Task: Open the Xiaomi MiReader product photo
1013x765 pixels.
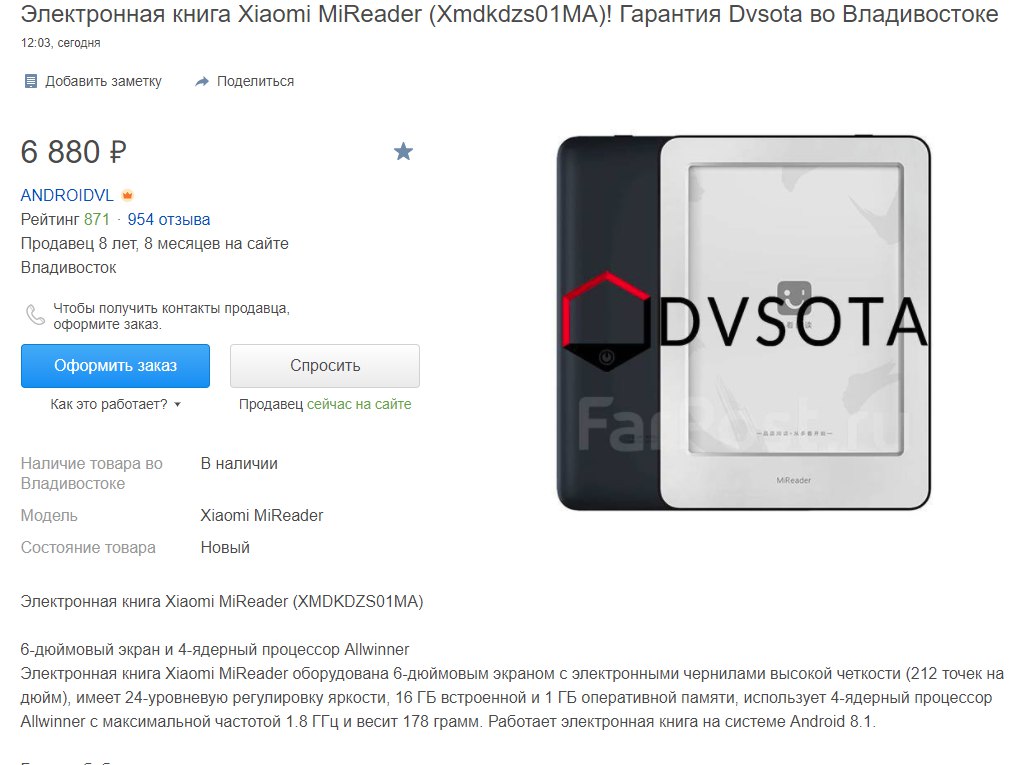Action: (744, 323)
